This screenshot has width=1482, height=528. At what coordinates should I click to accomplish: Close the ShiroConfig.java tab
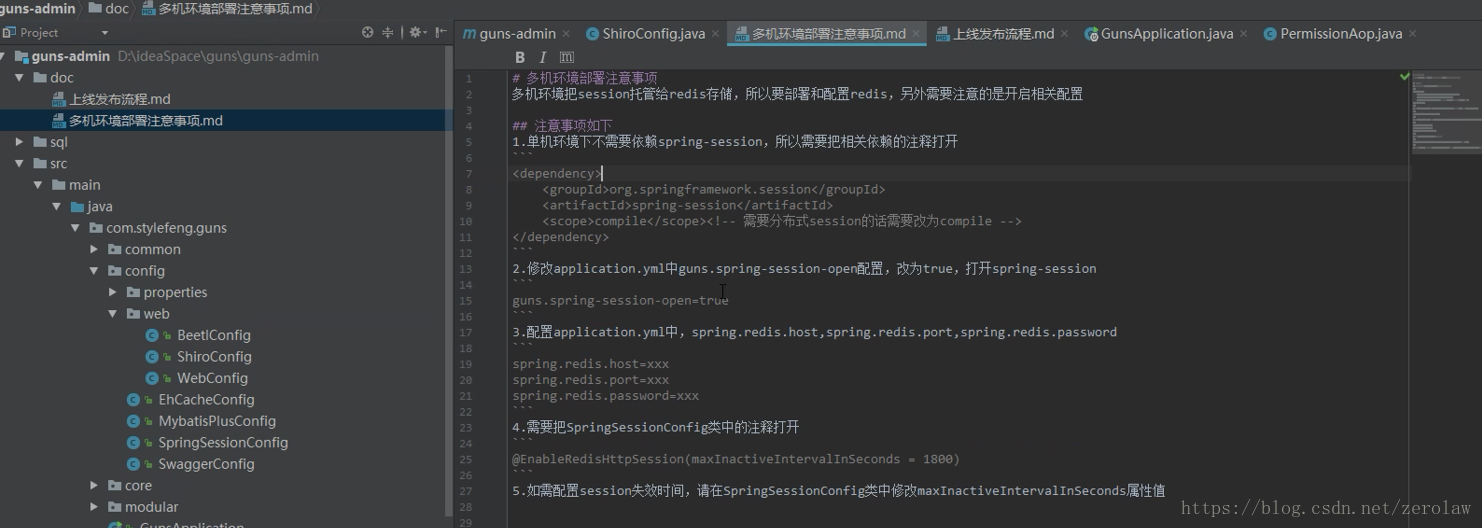coord(715,34)
